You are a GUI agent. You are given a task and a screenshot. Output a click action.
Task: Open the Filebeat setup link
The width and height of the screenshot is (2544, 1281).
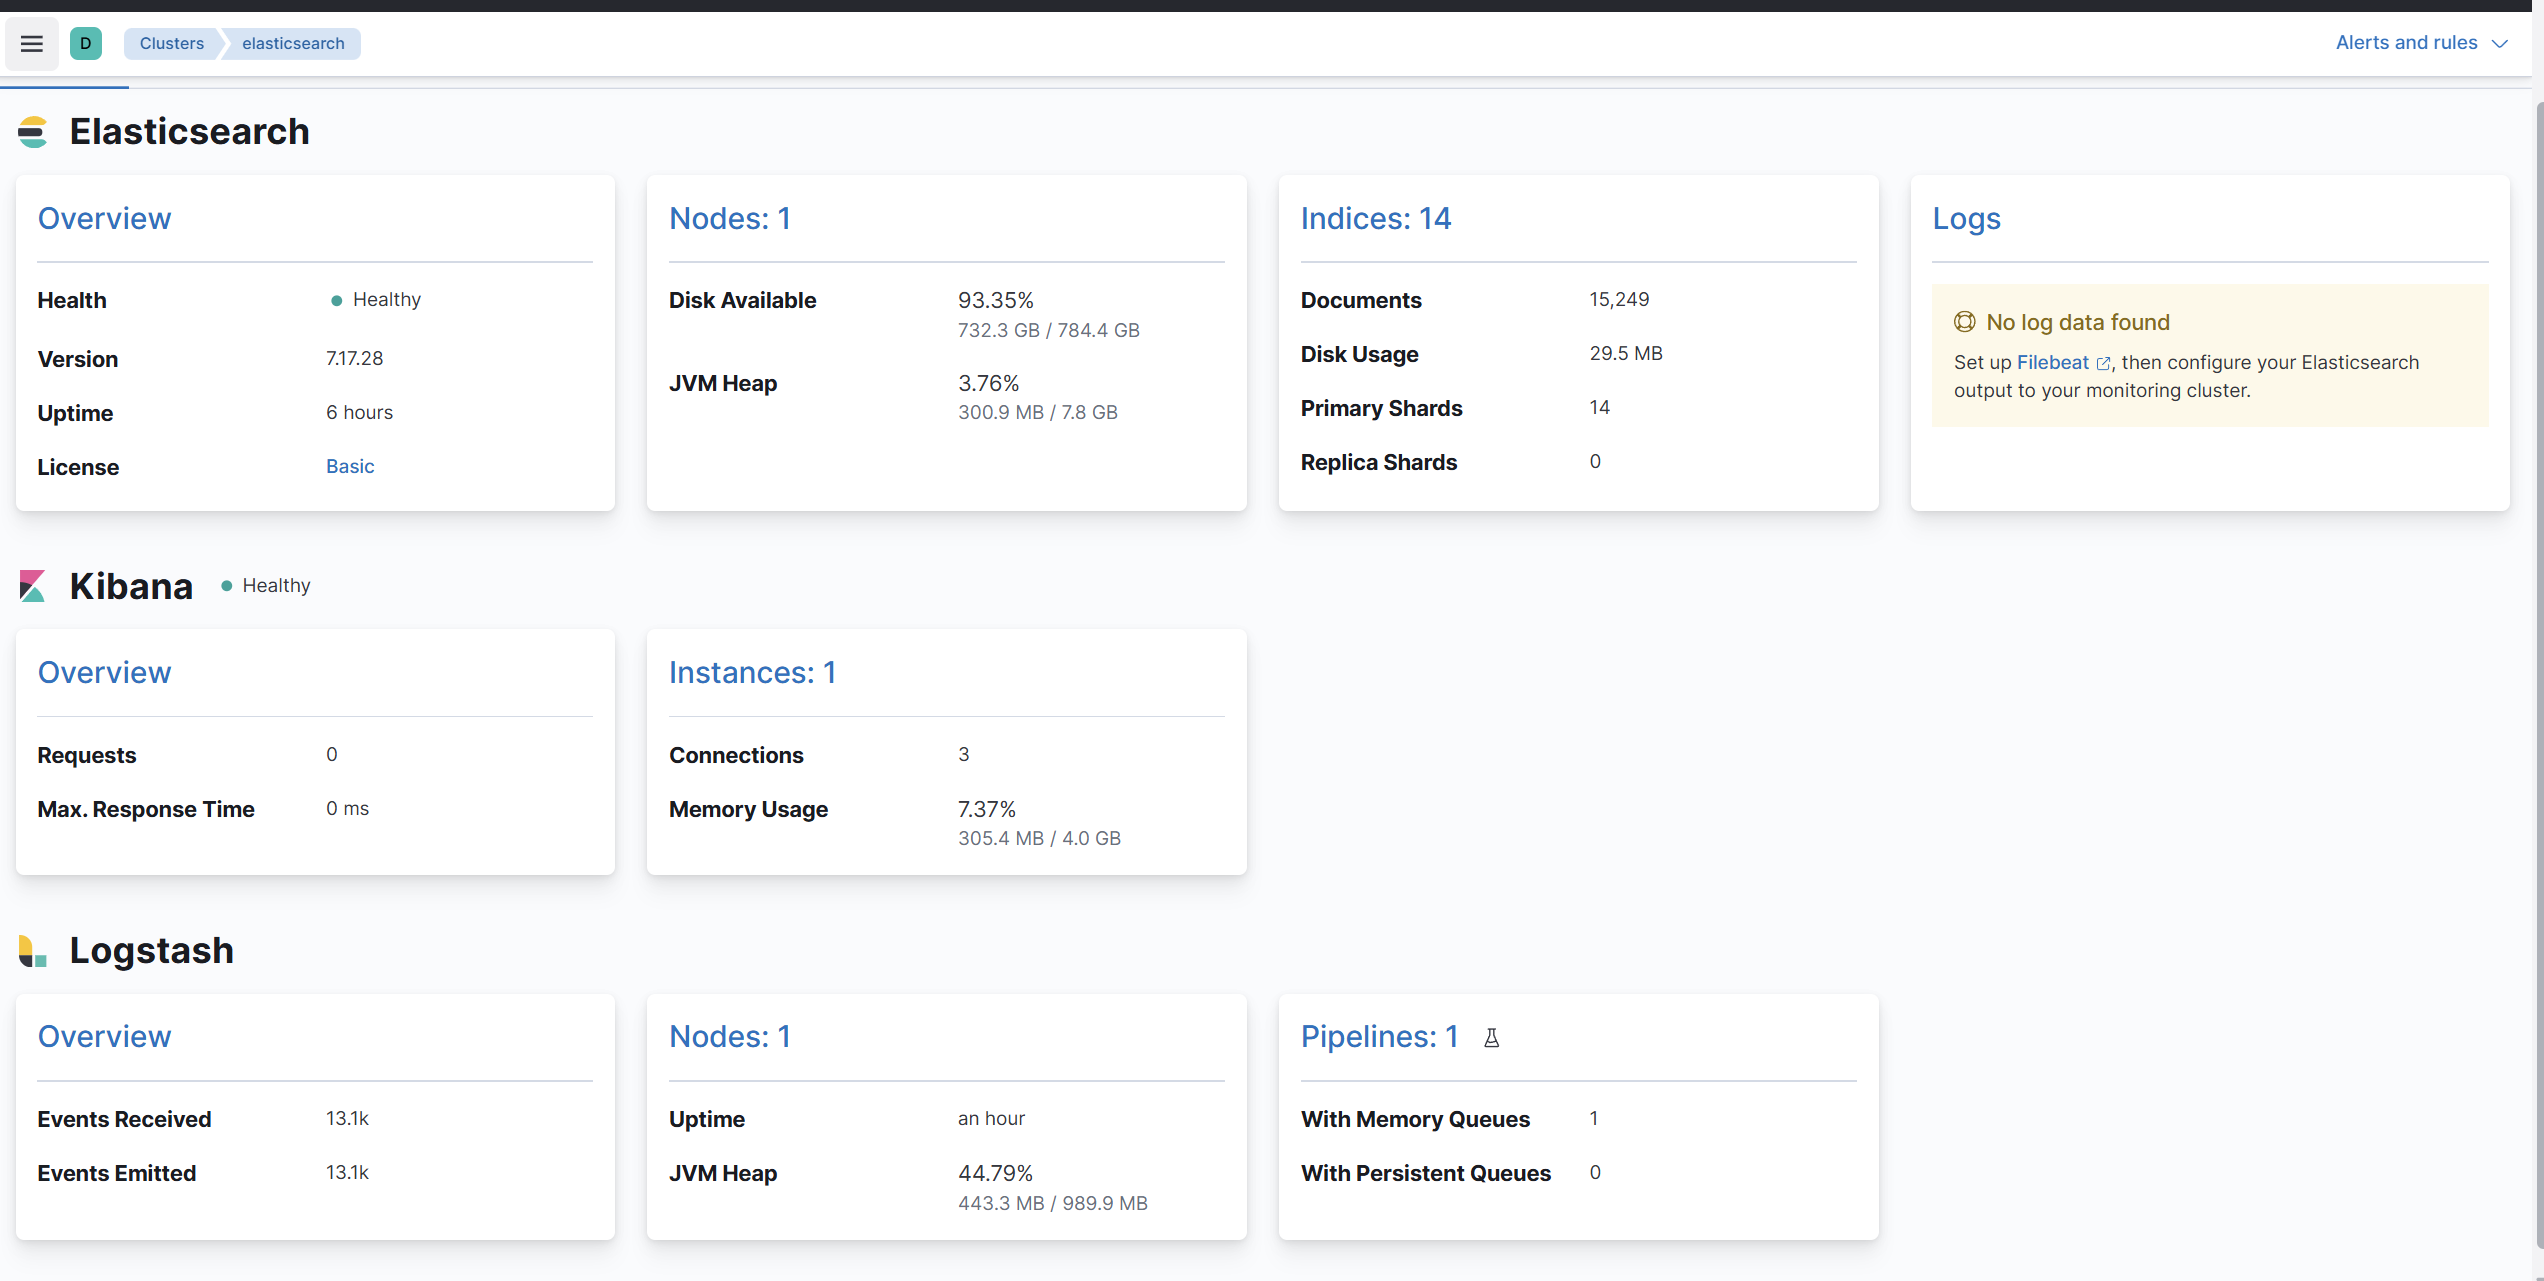[x=2052, y=362]
